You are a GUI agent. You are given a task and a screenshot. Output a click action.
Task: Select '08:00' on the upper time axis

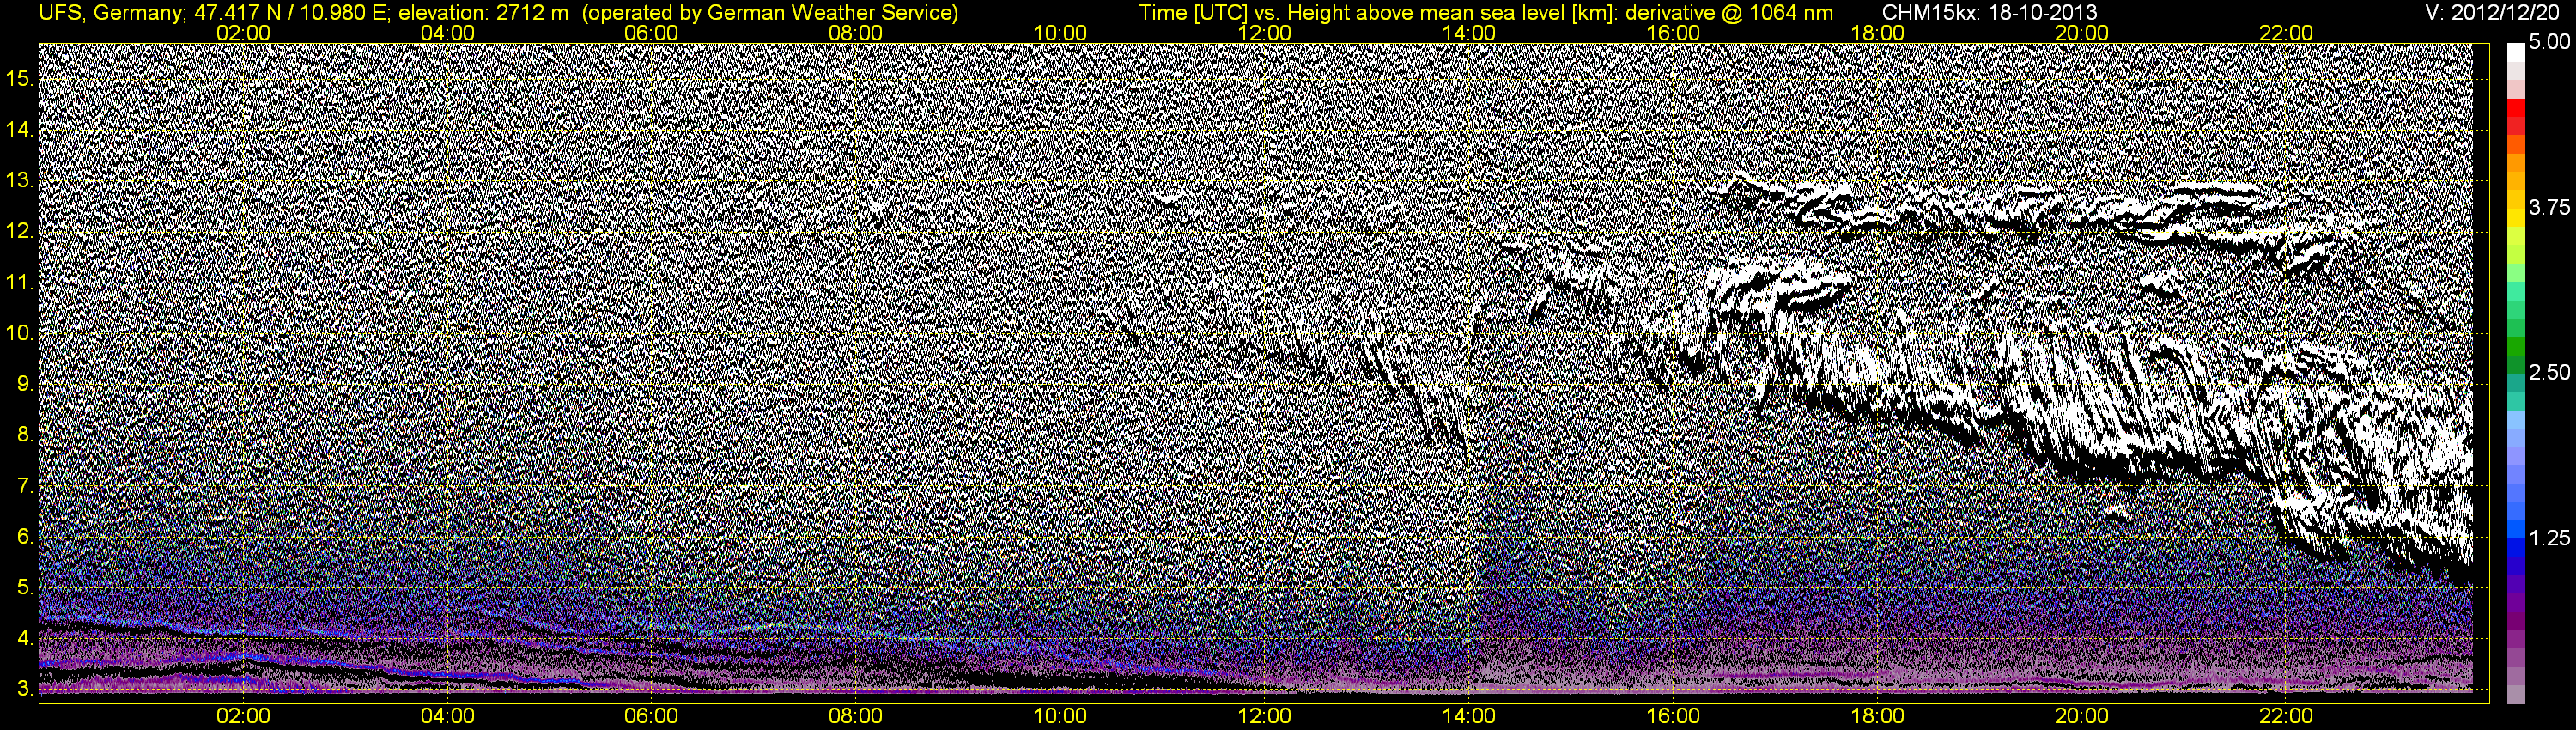coord(856,33)
